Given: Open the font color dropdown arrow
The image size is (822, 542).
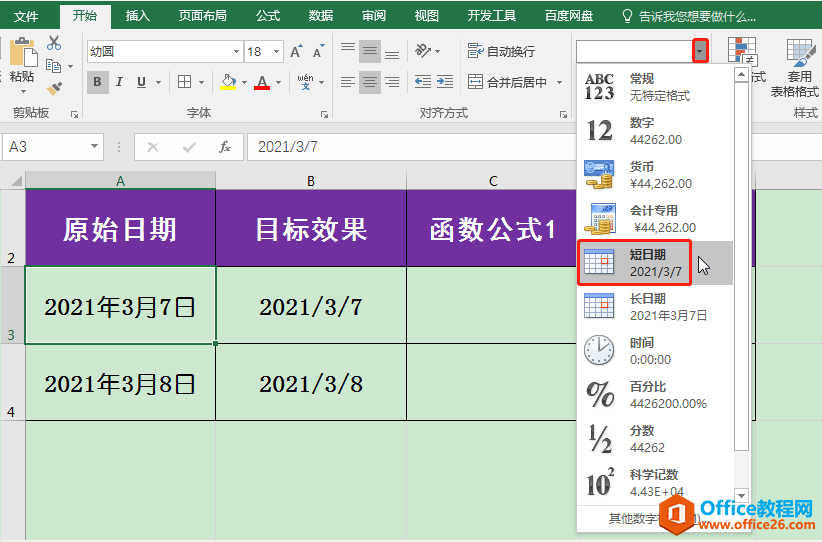Looking at the screenshot, I should point(278,82).
